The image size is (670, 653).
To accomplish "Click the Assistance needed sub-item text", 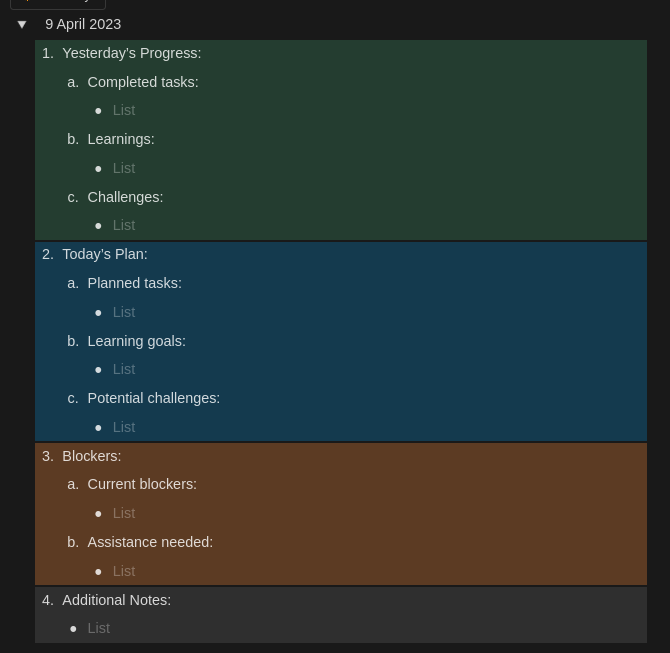I will [150, 542].
